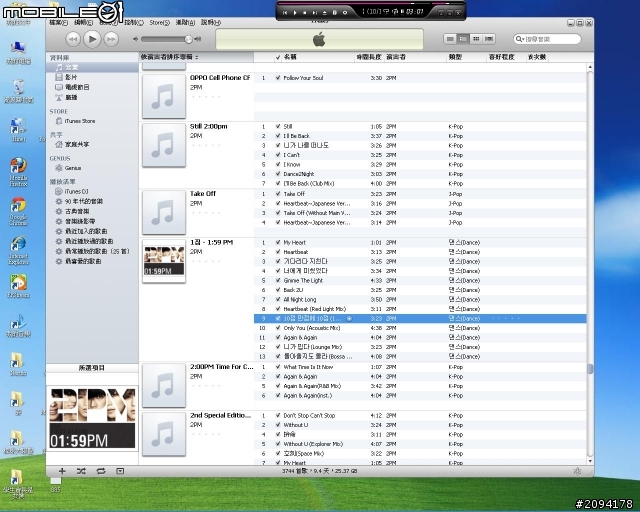
Task: Click the high volume speaker icon
Action: click(x=198, y=39)
